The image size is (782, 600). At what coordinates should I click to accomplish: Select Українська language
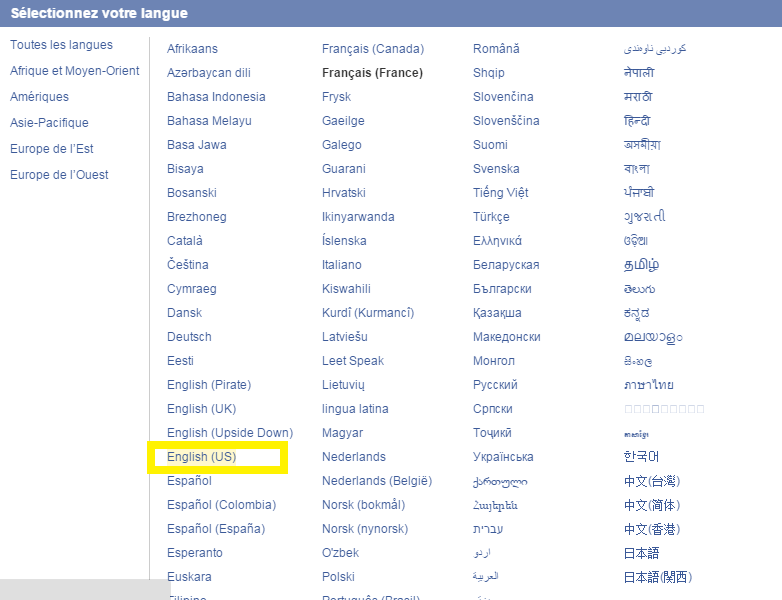(x=503, y=457)
